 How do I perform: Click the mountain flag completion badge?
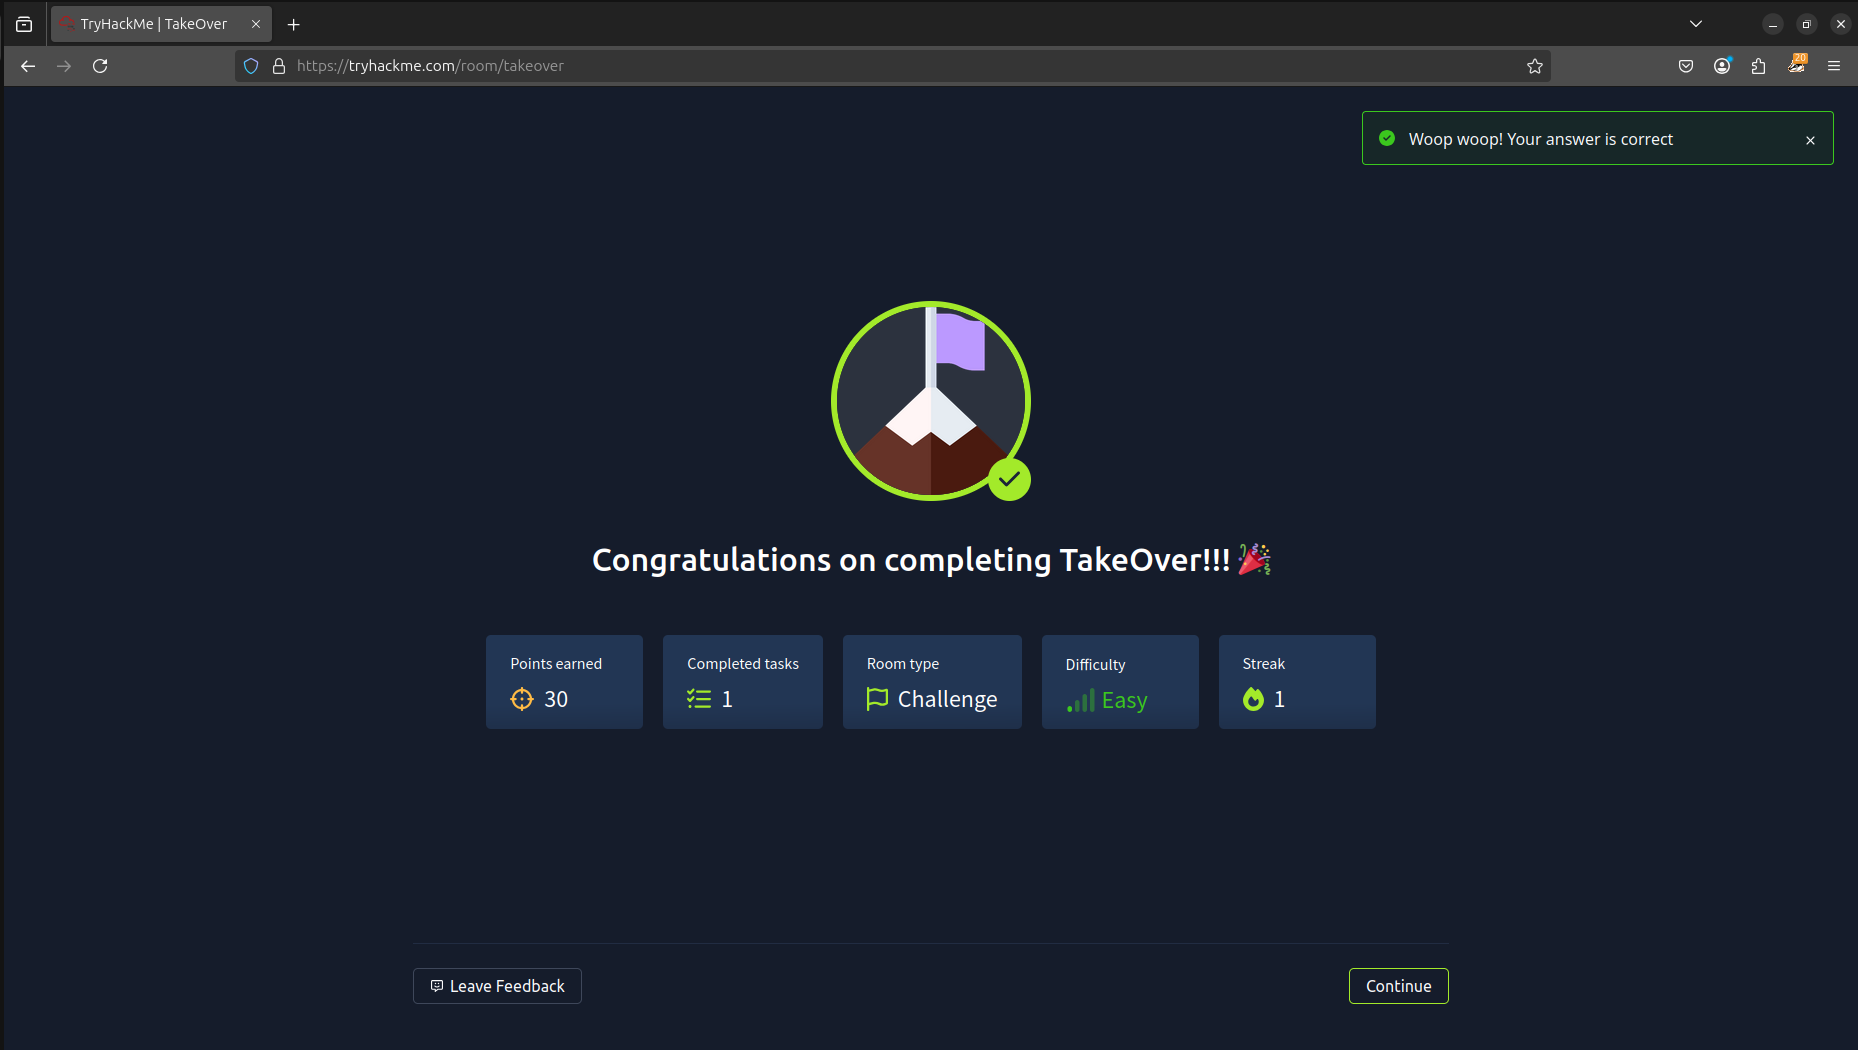(x=930, y=401)
